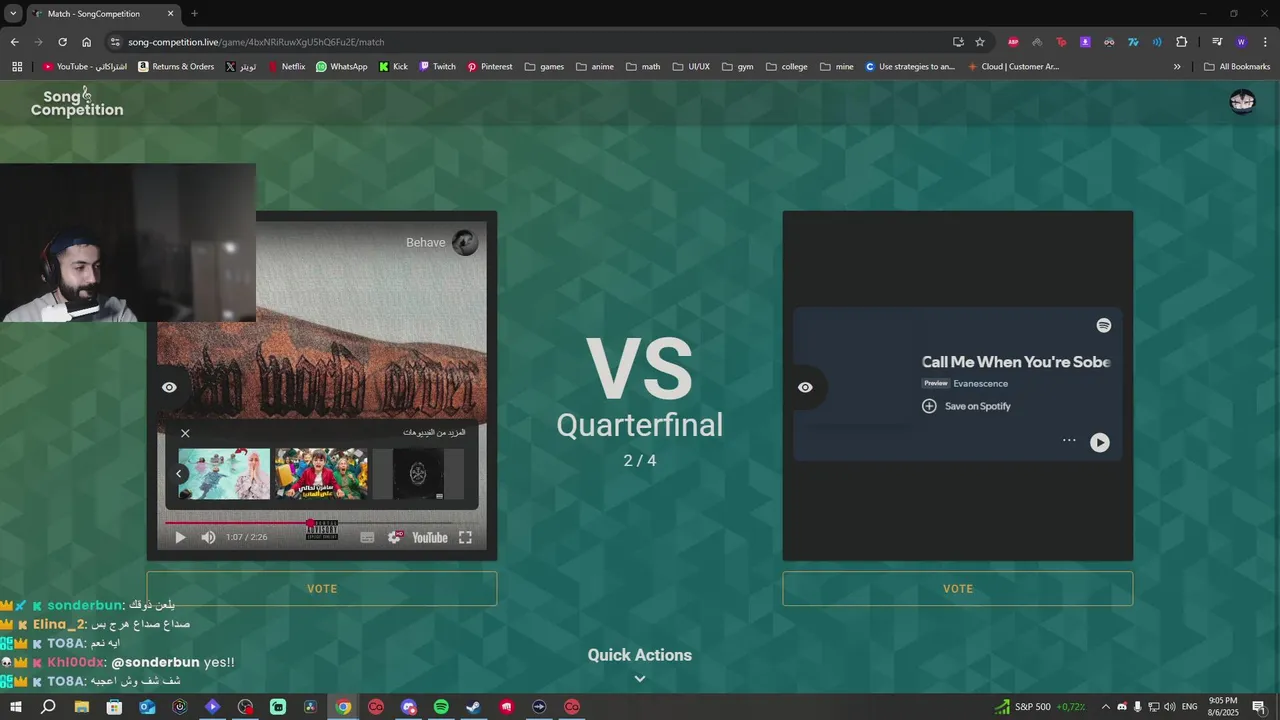Reload the current page
The image size is (1280, 720).
[x=62, y=42]
